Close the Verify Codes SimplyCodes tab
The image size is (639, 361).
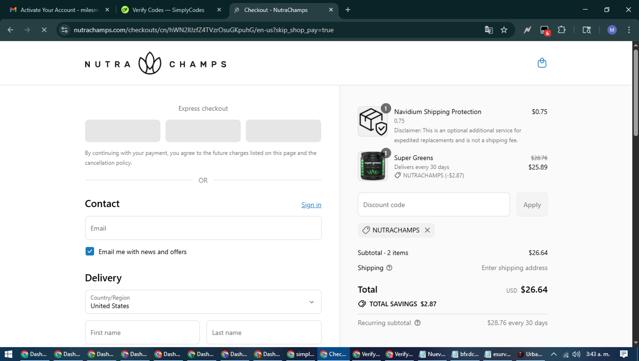point(219,10)
